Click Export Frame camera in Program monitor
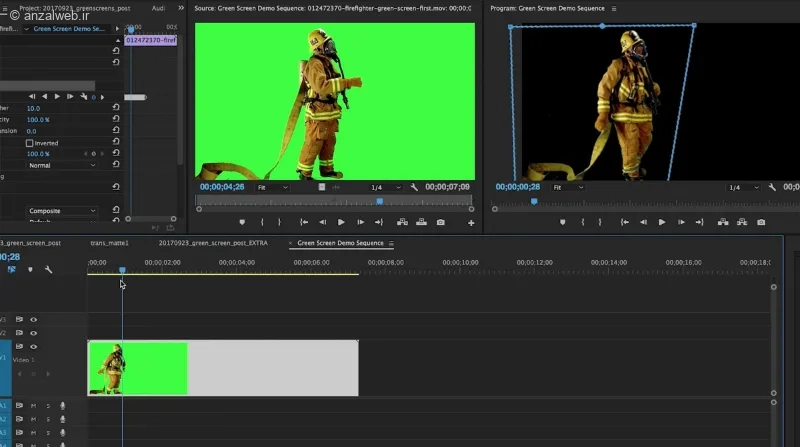 pos(761,222)
